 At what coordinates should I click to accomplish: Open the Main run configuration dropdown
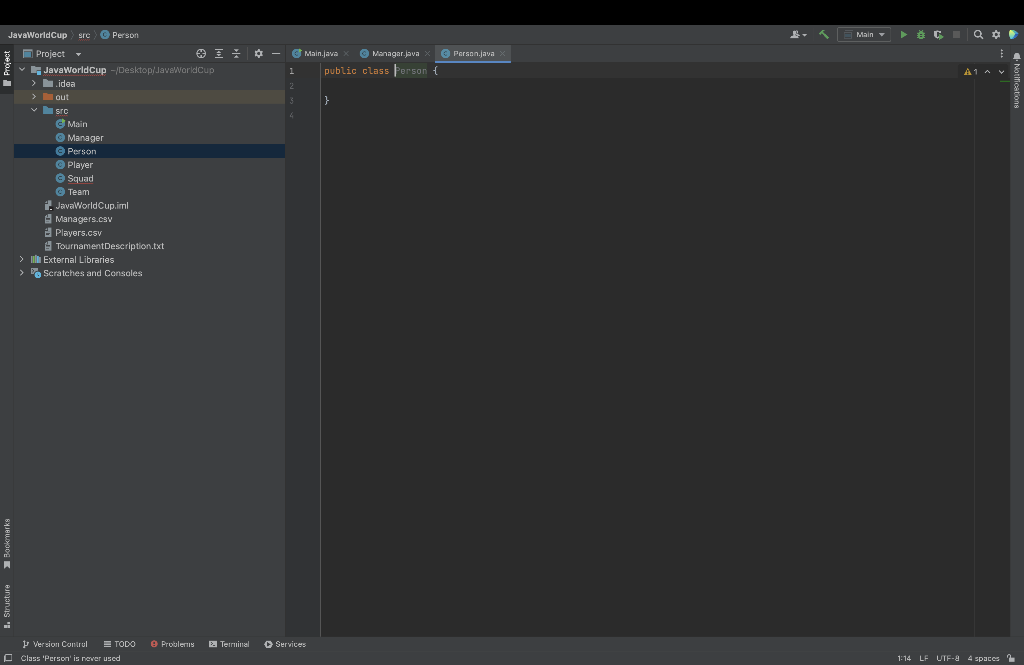864,34
